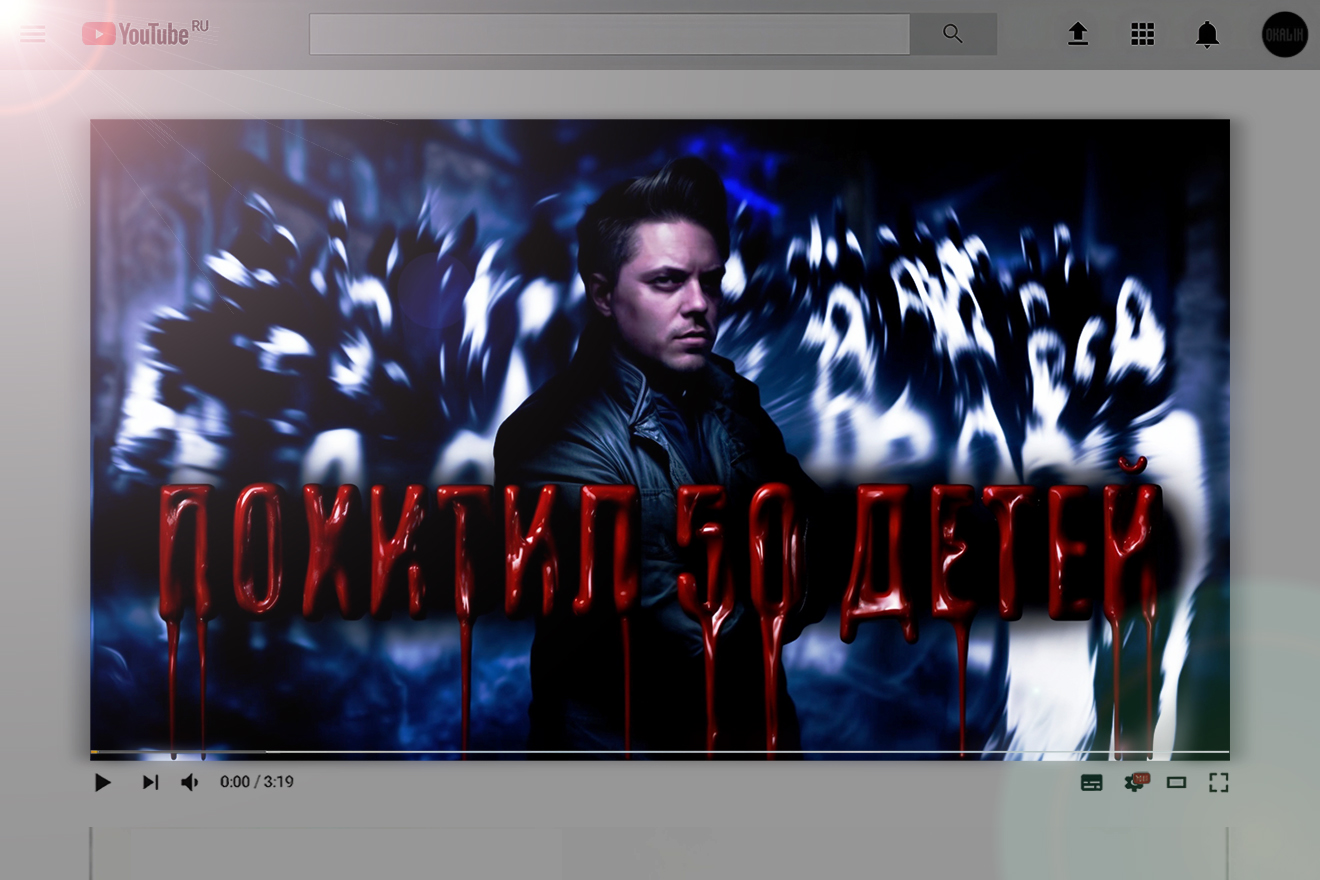1320x880 pixels.
Task: Open the player settings gear
Action: 1136,782
